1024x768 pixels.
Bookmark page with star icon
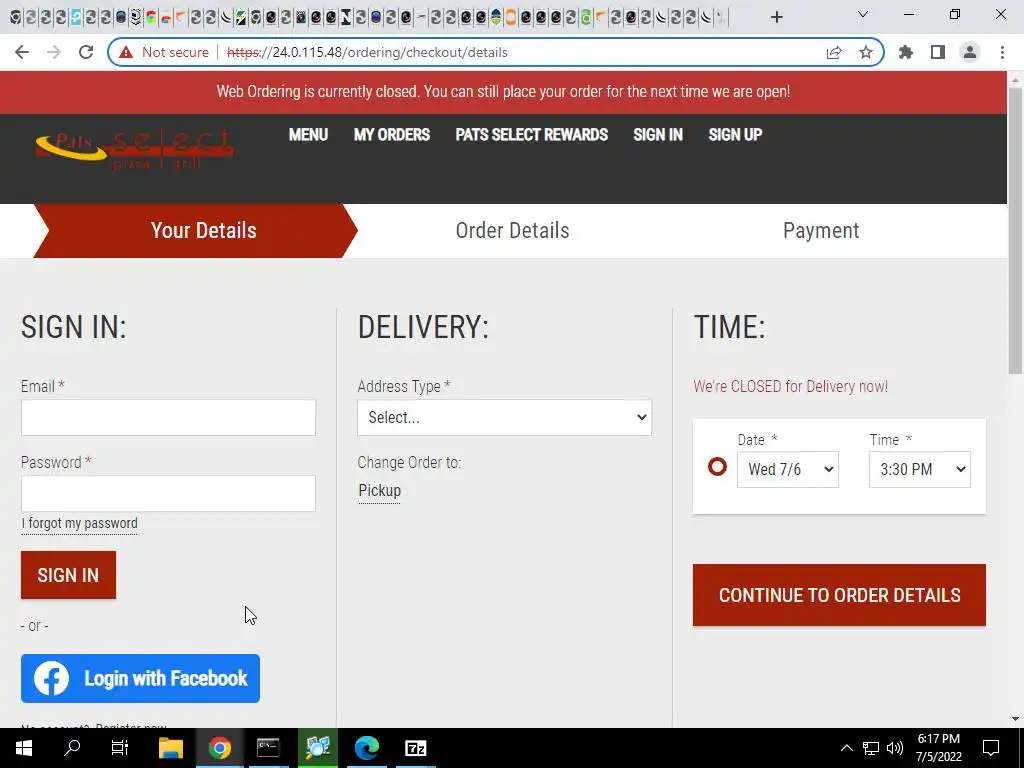(866, 52)
